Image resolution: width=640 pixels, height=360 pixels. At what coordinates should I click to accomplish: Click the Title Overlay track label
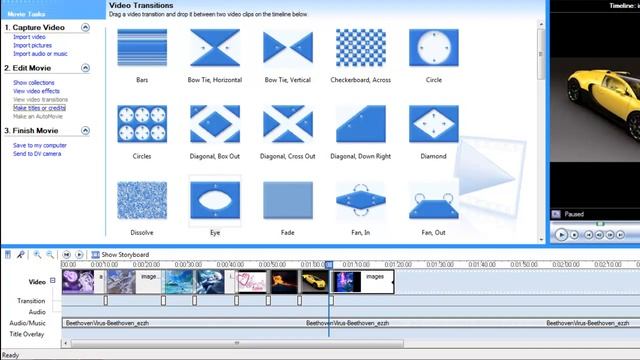click(27, 334)
